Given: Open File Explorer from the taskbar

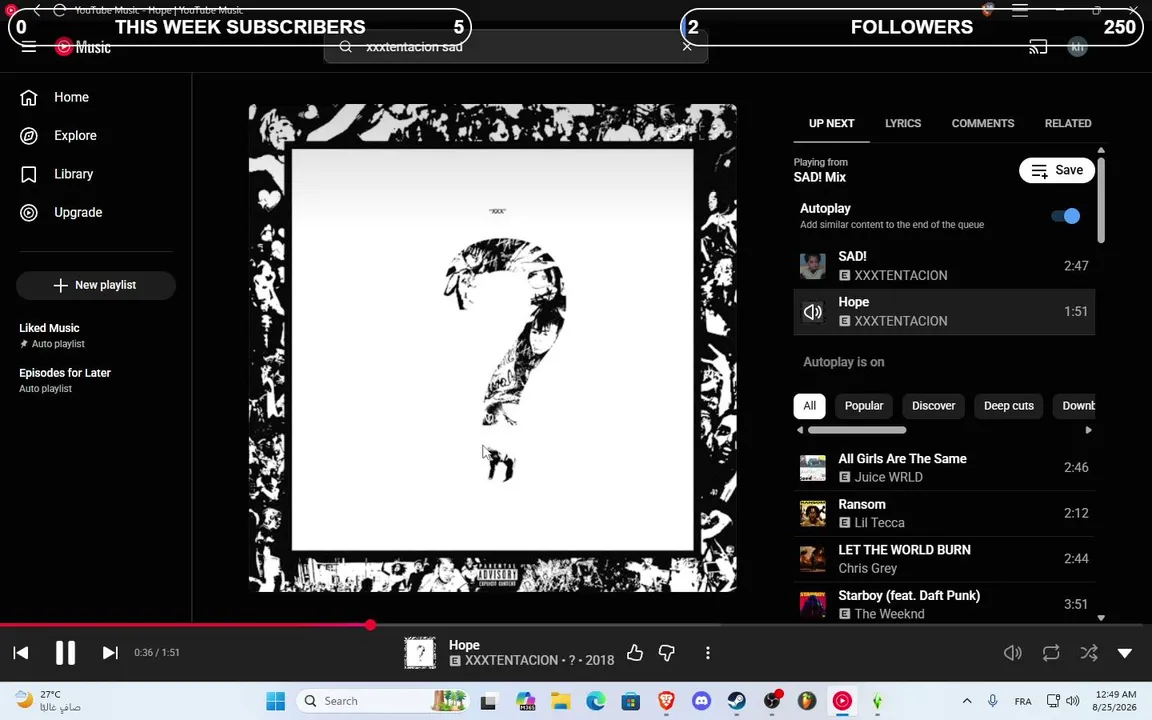Looking at the screenshot, I should 560,701.
